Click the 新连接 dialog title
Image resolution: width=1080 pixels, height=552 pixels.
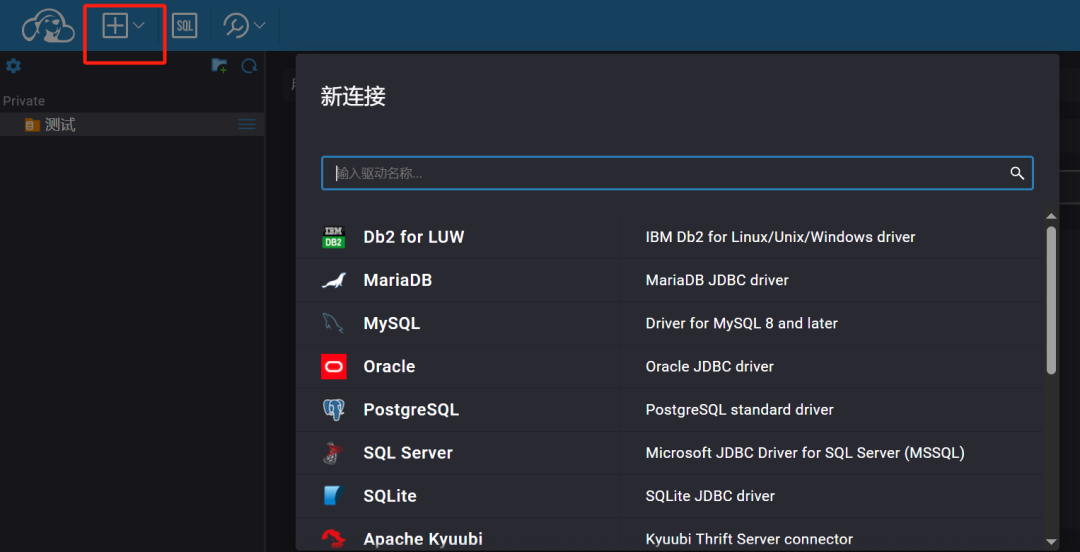click(353, 97)
